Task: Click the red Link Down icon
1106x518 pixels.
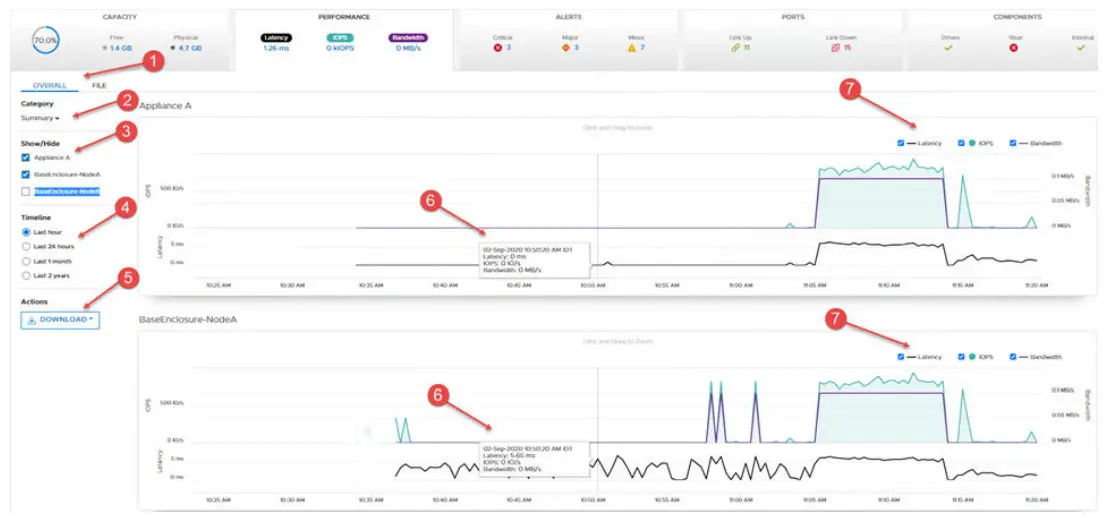Action: [834, 47]
